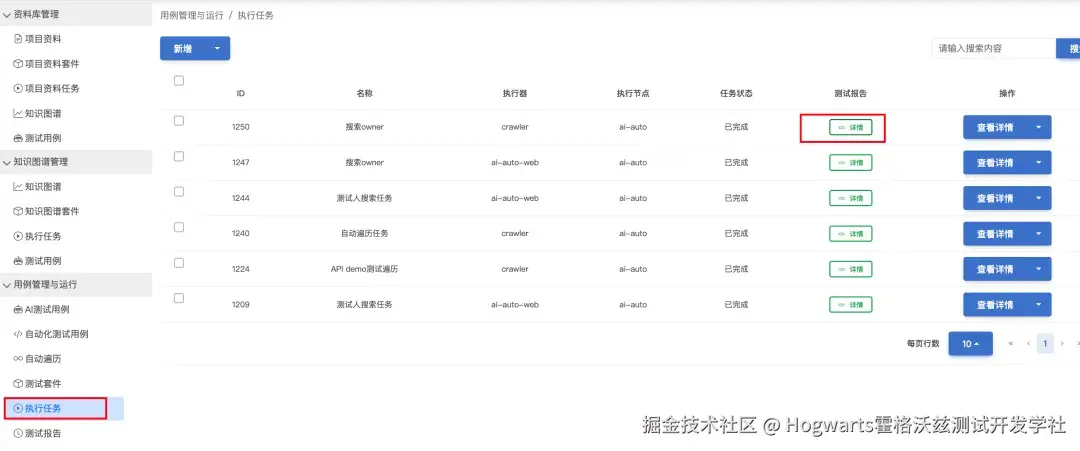
Task: Open 详情 report link for task 1244
Action: pos(851,198)
